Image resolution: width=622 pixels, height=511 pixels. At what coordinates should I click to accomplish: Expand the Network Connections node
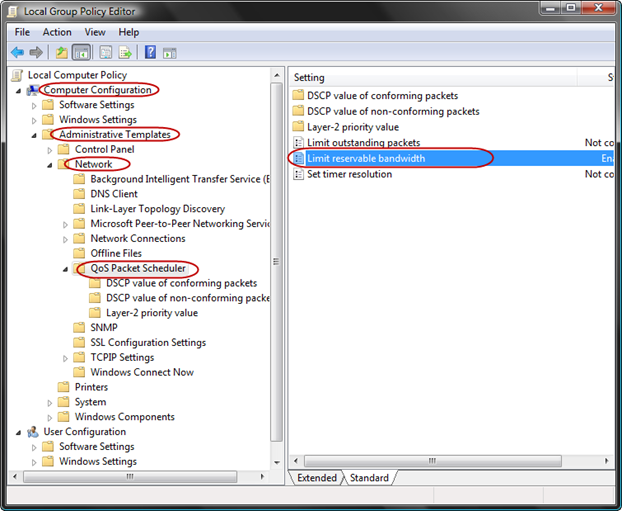pyautogui.click(x=65, y=239)
